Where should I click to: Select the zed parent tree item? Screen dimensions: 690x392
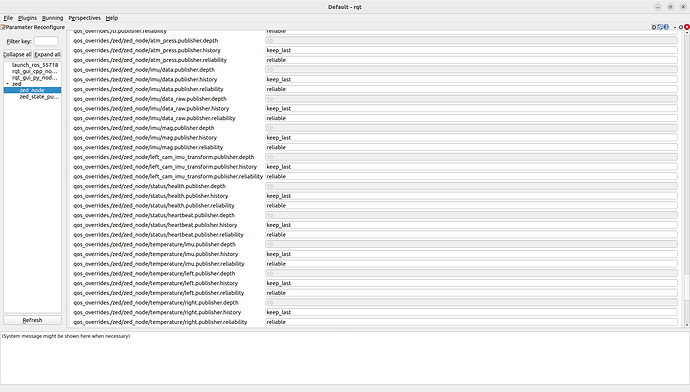tap(17, 84)
